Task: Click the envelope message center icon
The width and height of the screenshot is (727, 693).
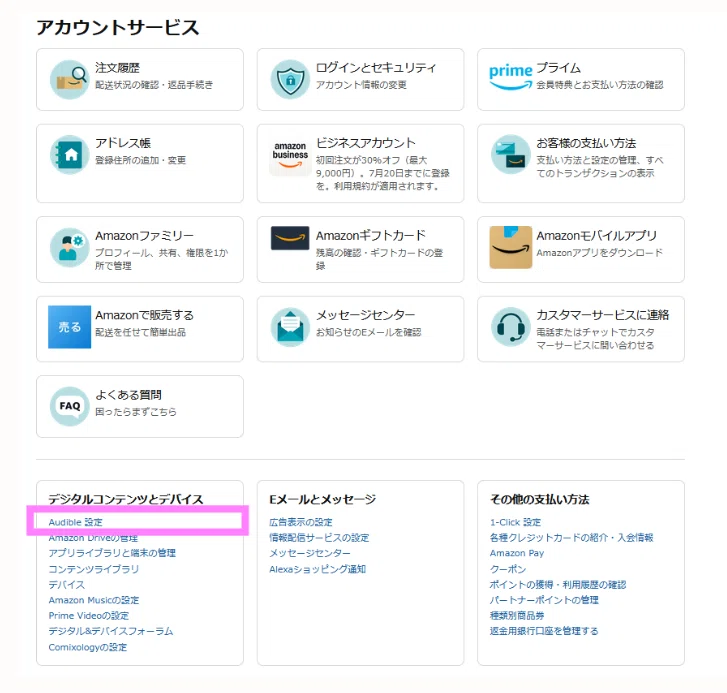Action: [x=290, y=327]
